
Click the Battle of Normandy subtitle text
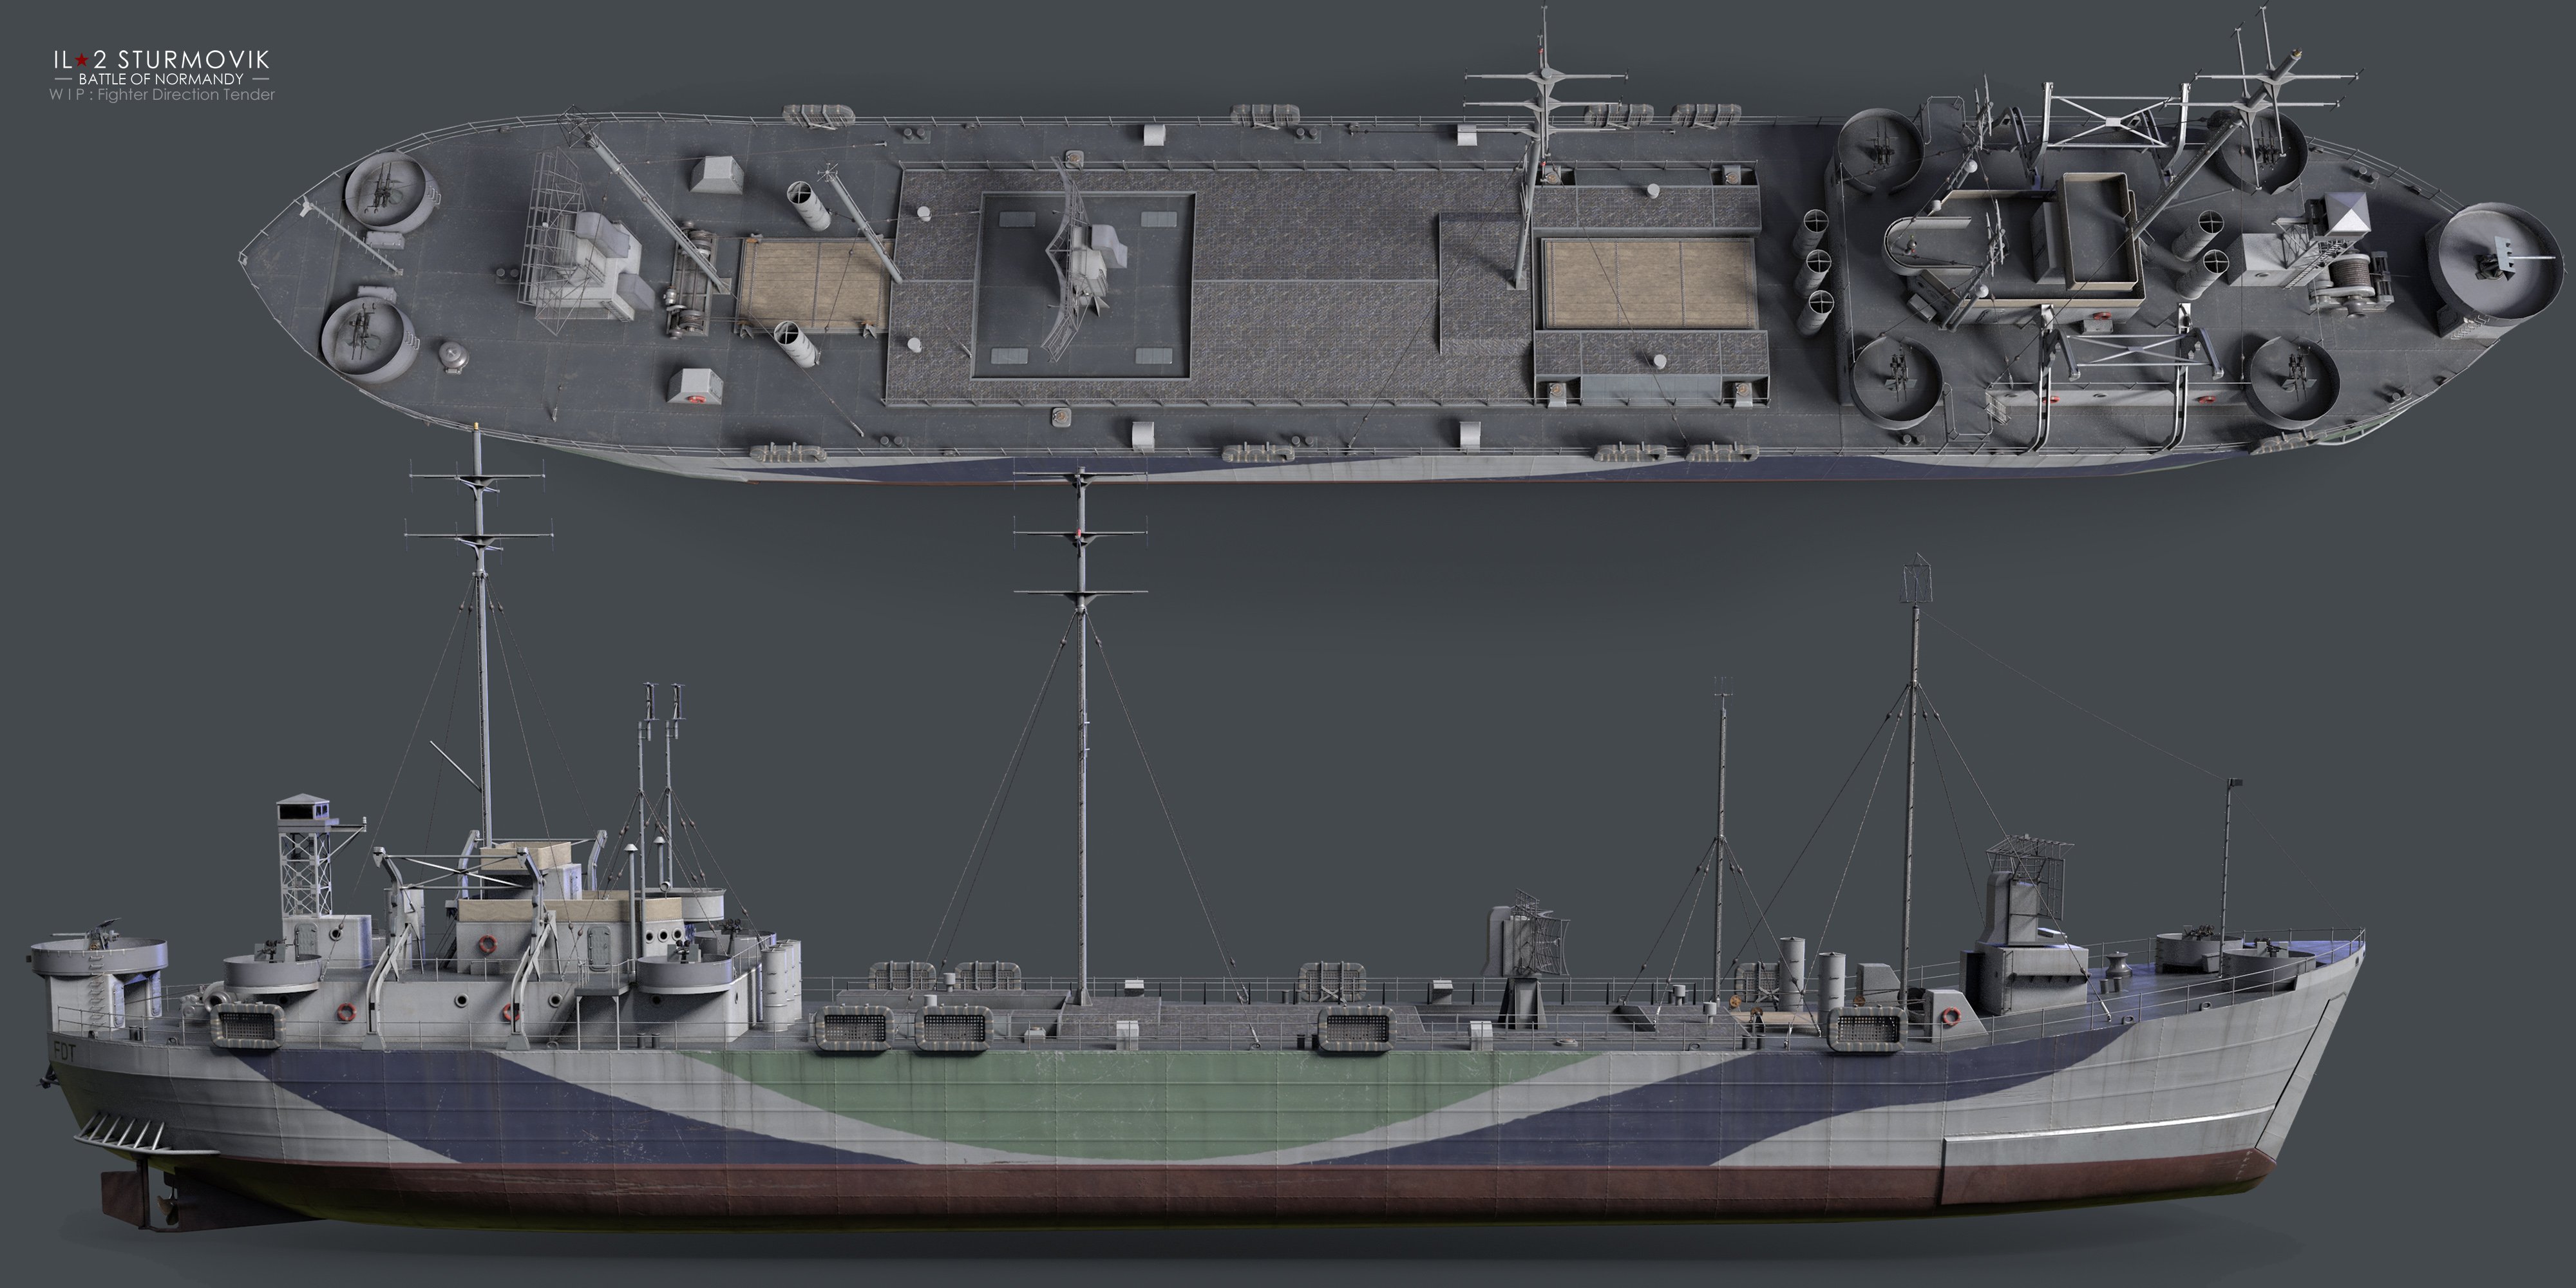click(161, 79)
